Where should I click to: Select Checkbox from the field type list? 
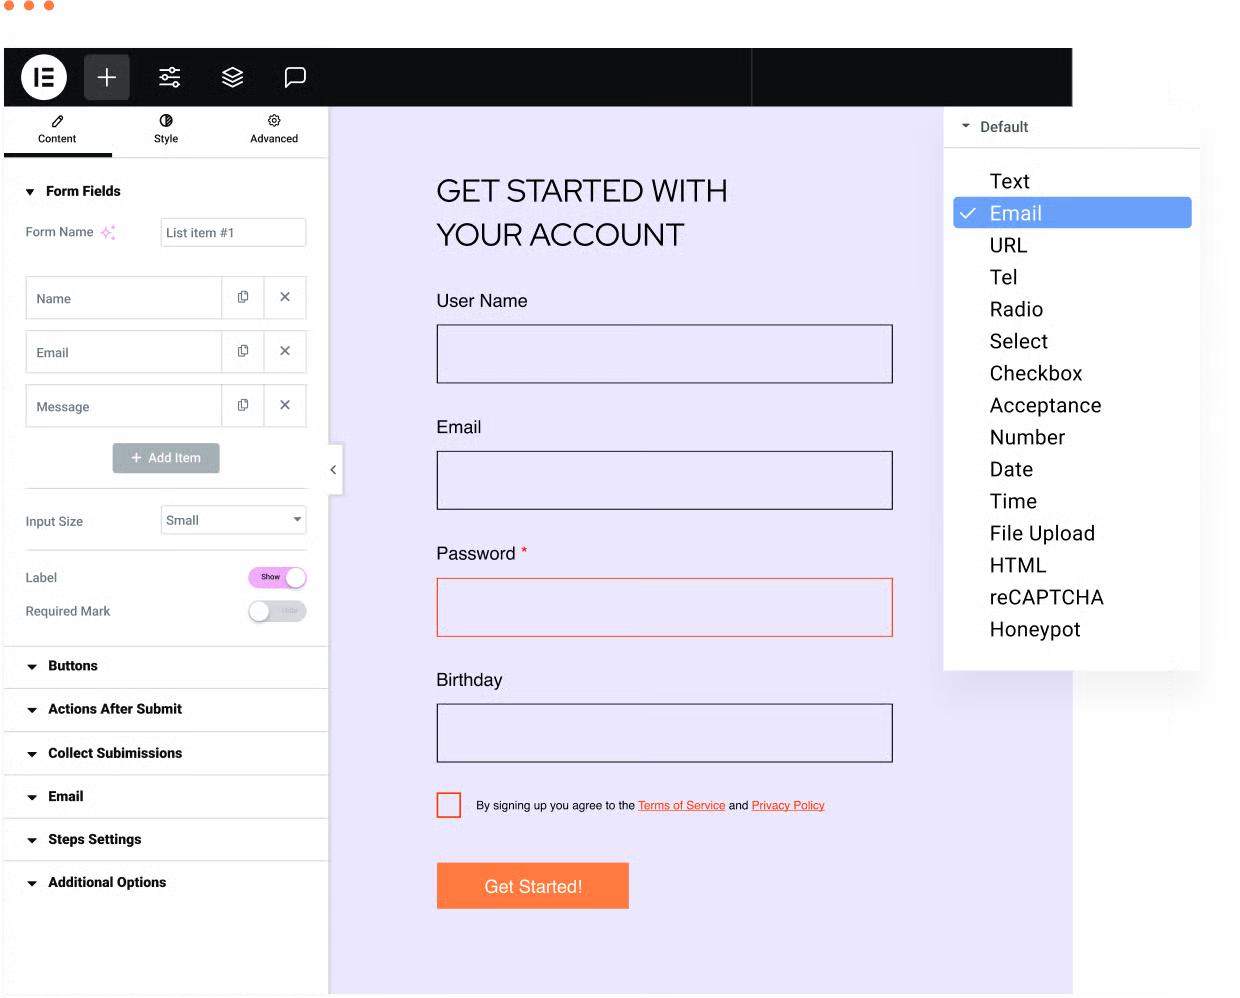coord(1036,373)
